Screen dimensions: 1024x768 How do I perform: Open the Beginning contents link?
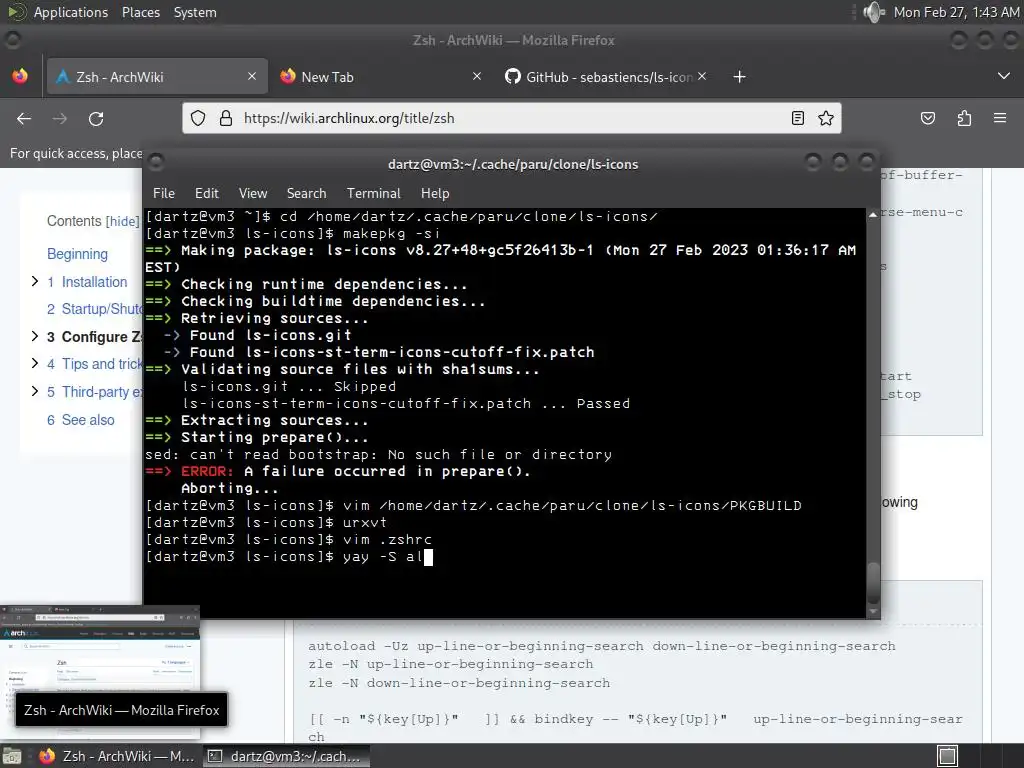(x=77, y=254)
